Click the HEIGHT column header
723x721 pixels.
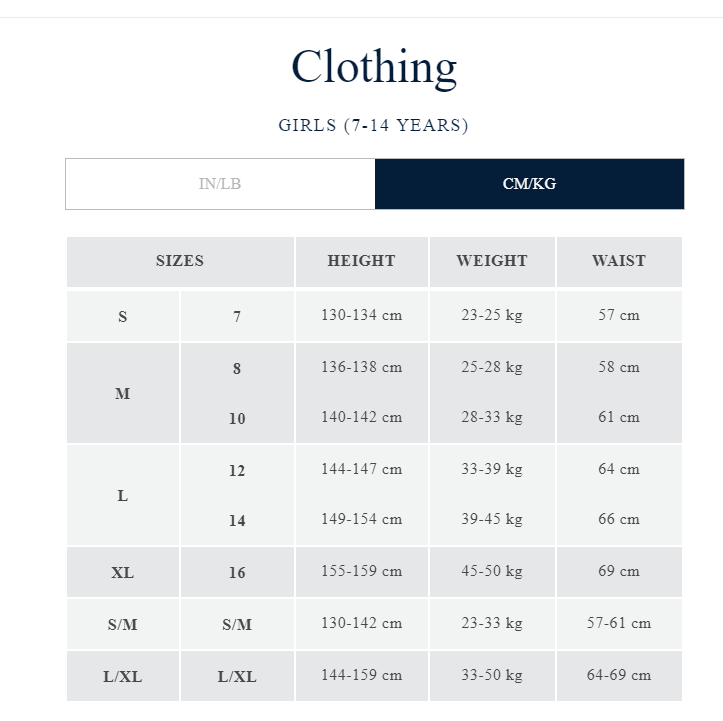[x=362, y=261]
